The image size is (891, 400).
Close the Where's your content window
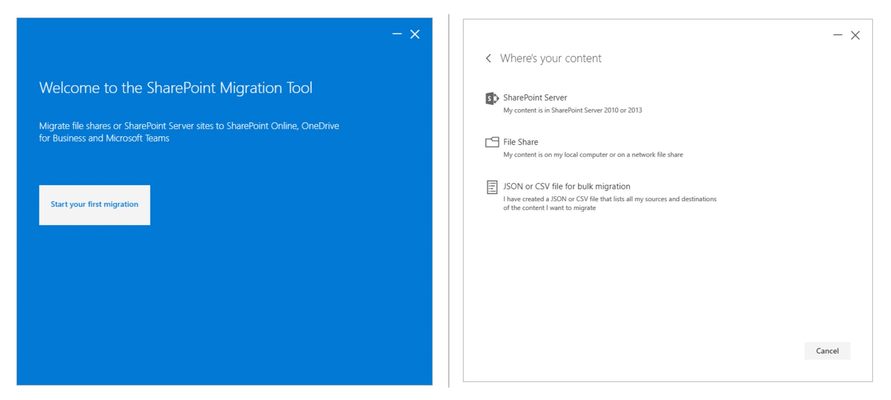tap(855, 35)
